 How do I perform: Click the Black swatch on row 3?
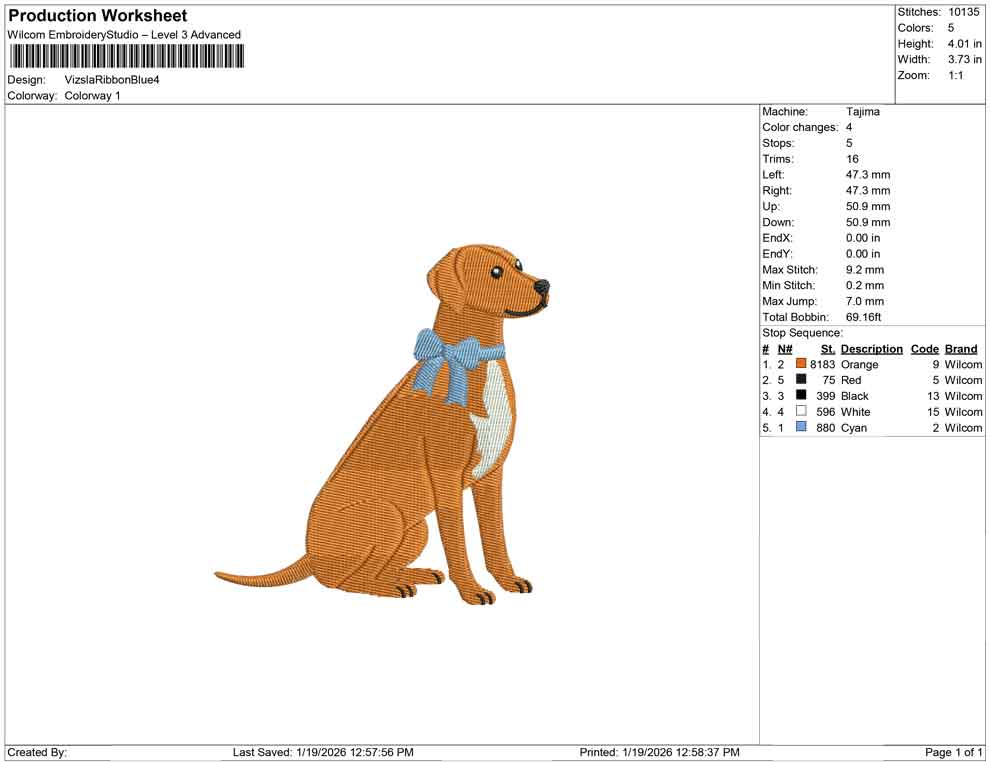pos(800,395)
